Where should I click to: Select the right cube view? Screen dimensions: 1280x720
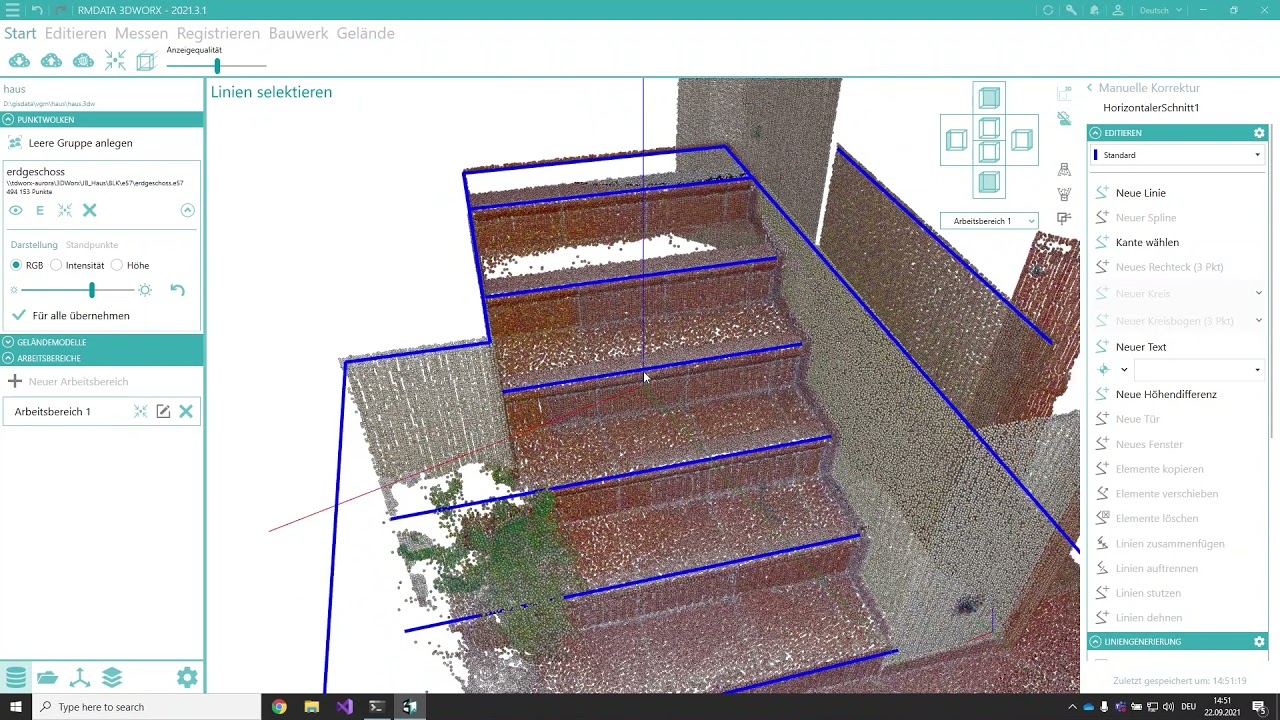[1021, 141]
